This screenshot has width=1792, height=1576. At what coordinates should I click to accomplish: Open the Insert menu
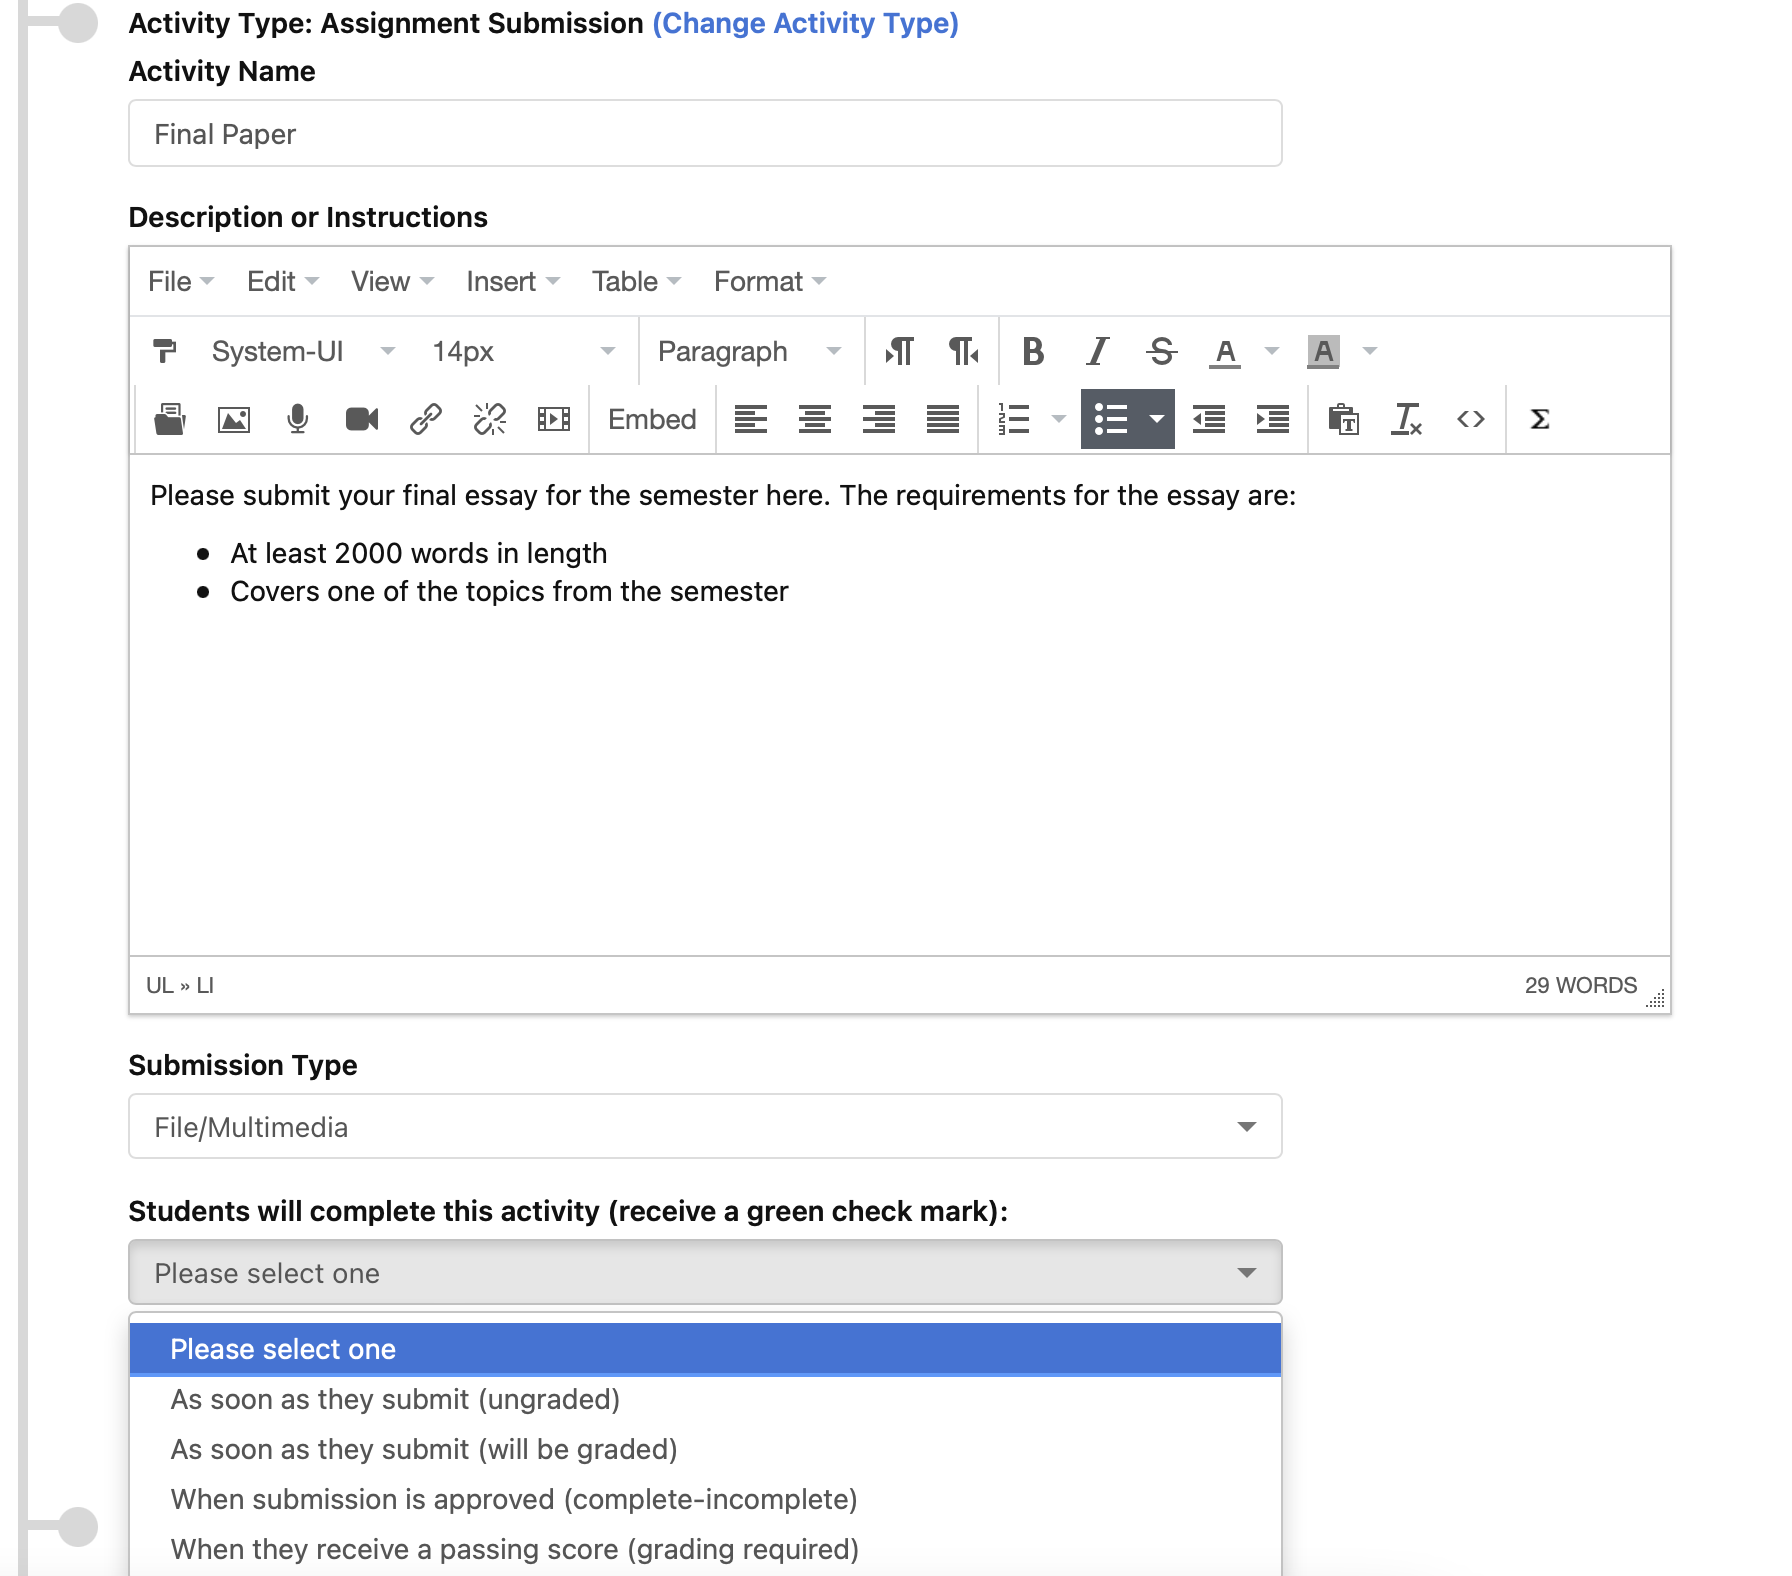click(513, 281)
